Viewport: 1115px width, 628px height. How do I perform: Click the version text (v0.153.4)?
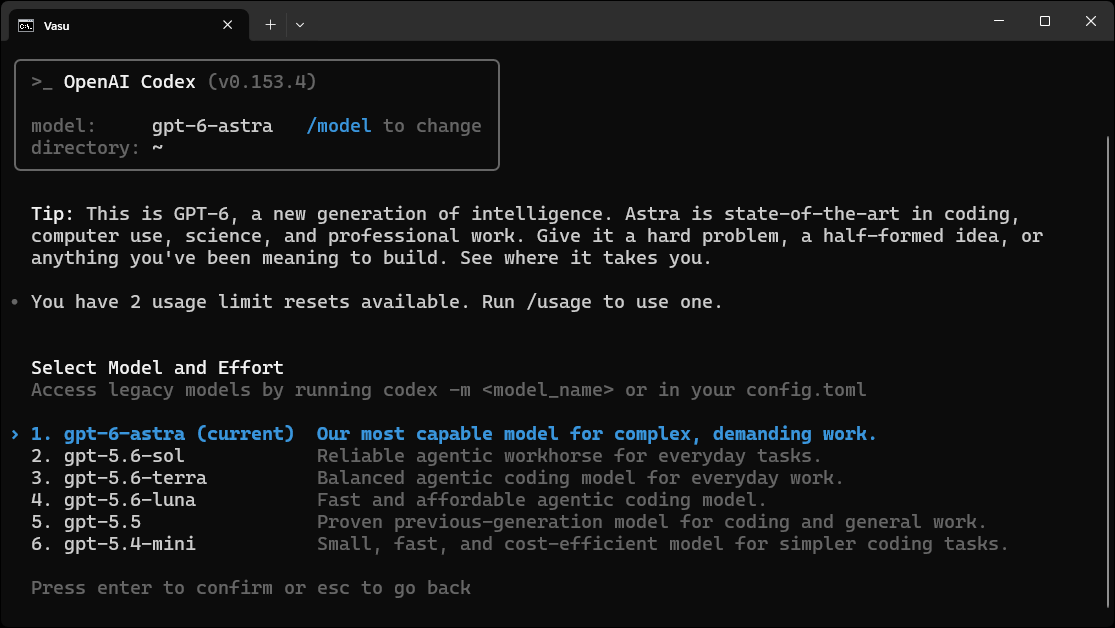pos(262,82)
